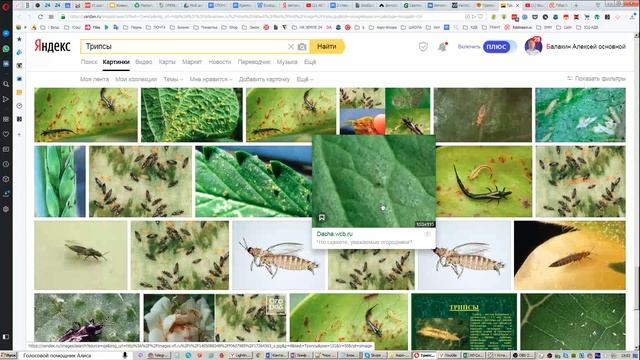Open the notifications bell
This screenshot has height=360, width=640.
[442, 47]
